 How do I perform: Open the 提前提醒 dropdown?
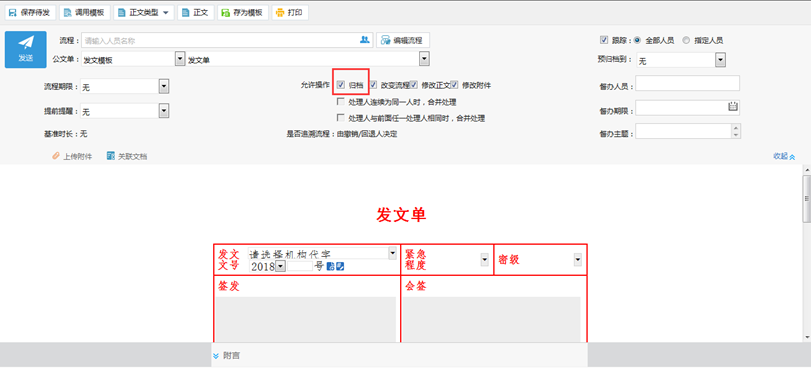163,111
